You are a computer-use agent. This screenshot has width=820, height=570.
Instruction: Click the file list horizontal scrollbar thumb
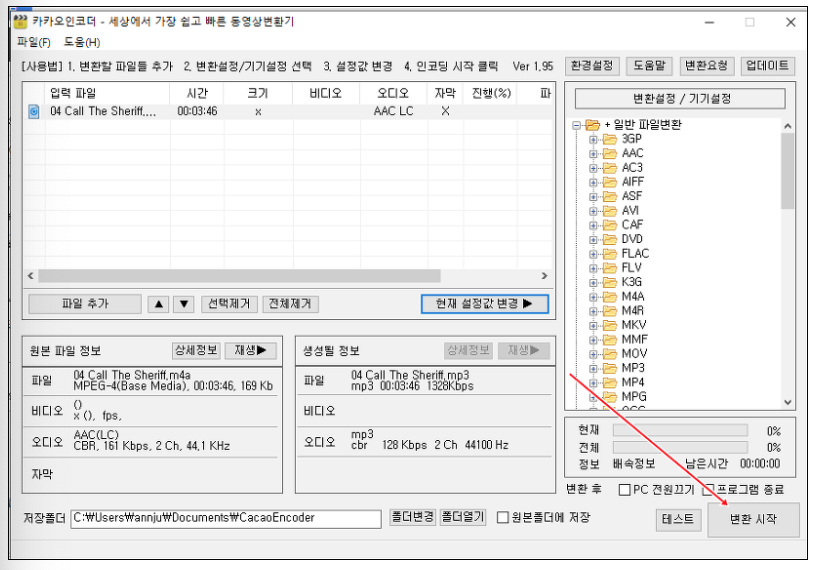point(240,276)
